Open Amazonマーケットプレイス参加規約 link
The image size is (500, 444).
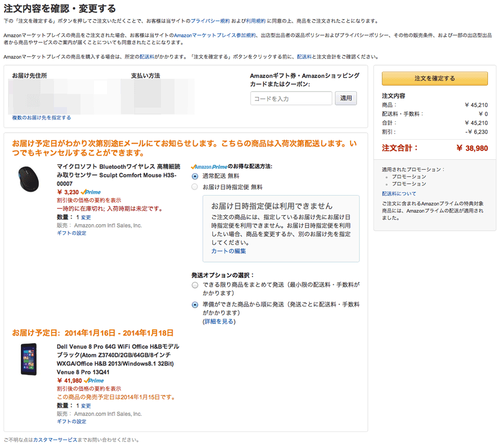pyautogui.click(x=215, y=35)
